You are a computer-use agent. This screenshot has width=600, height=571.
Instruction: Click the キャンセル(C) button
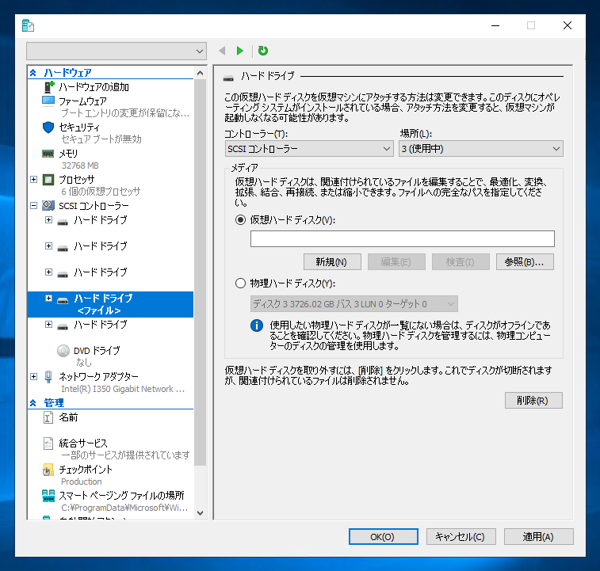point(461,537)
